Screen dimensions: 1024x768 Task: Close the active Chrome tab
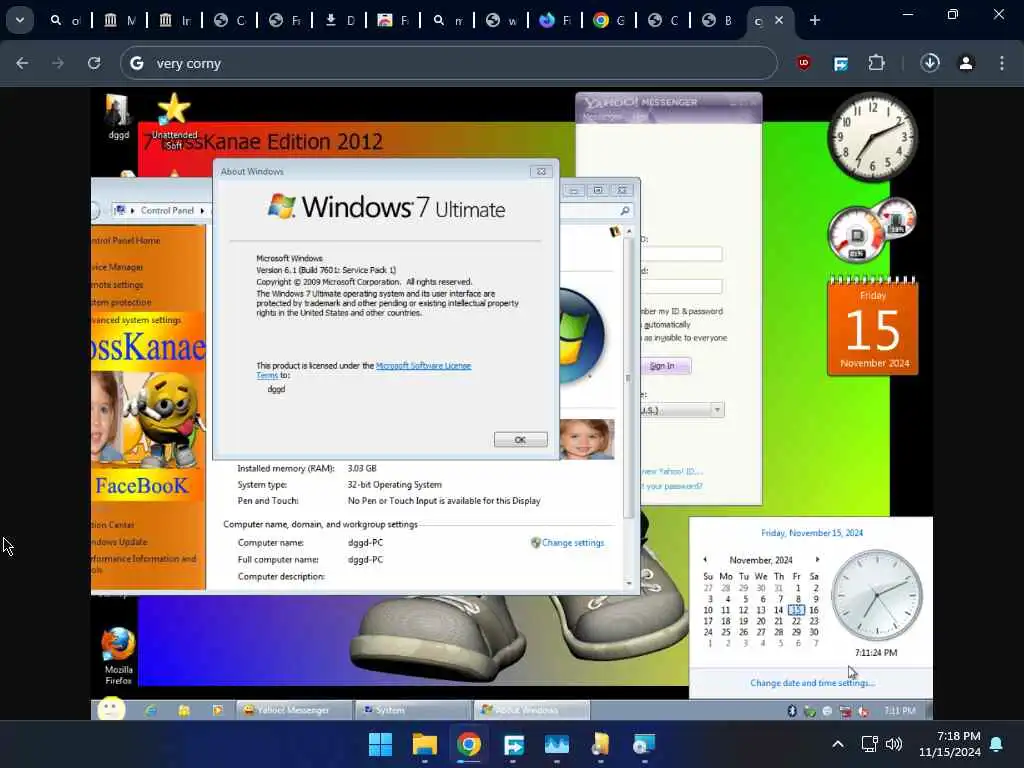coord(778,20)
